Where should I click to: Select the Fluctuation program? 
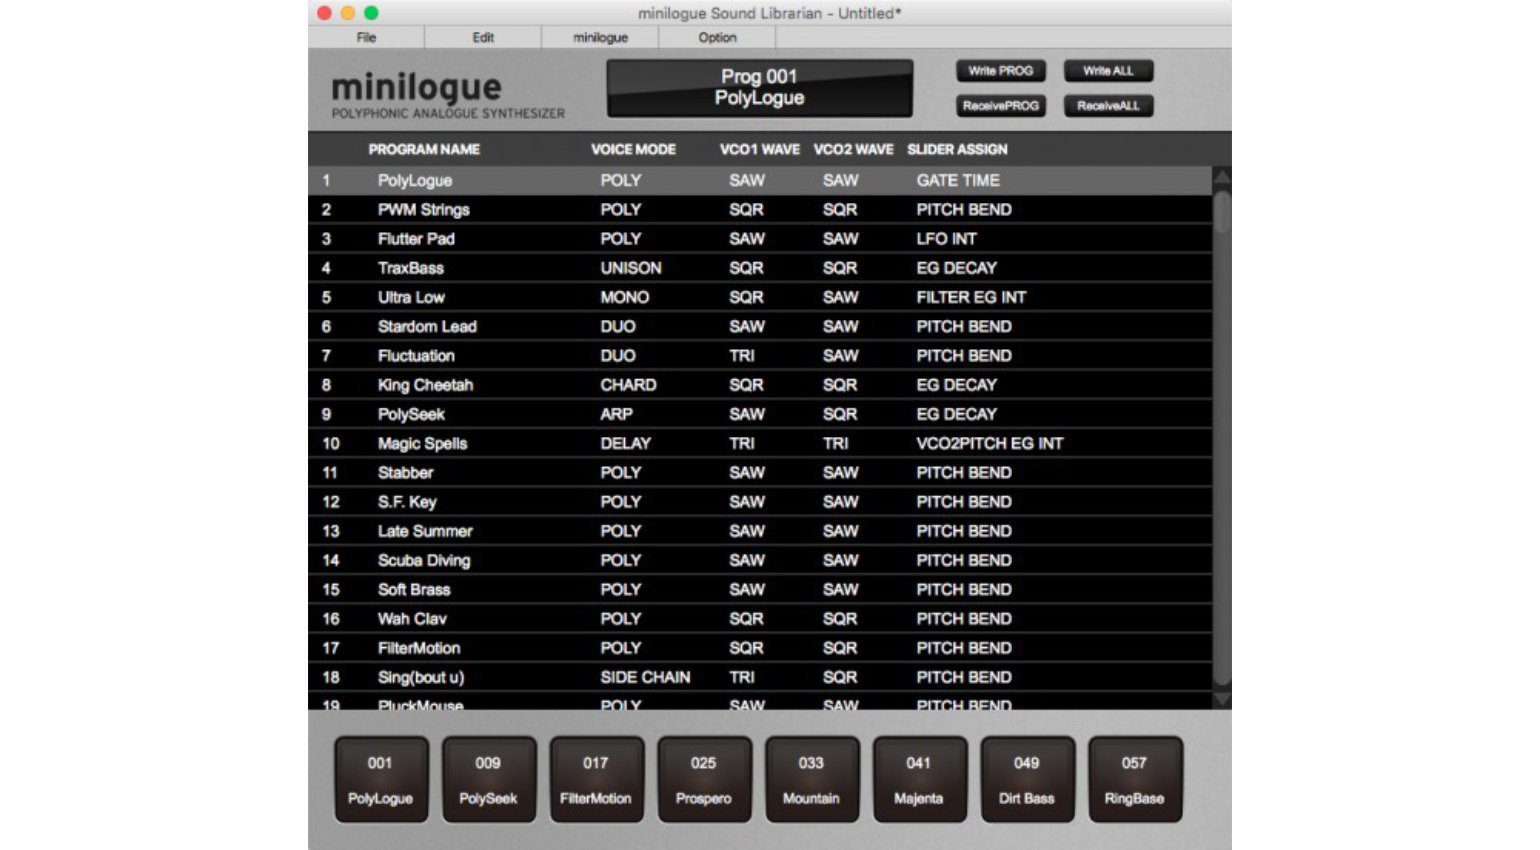(760, 355)
